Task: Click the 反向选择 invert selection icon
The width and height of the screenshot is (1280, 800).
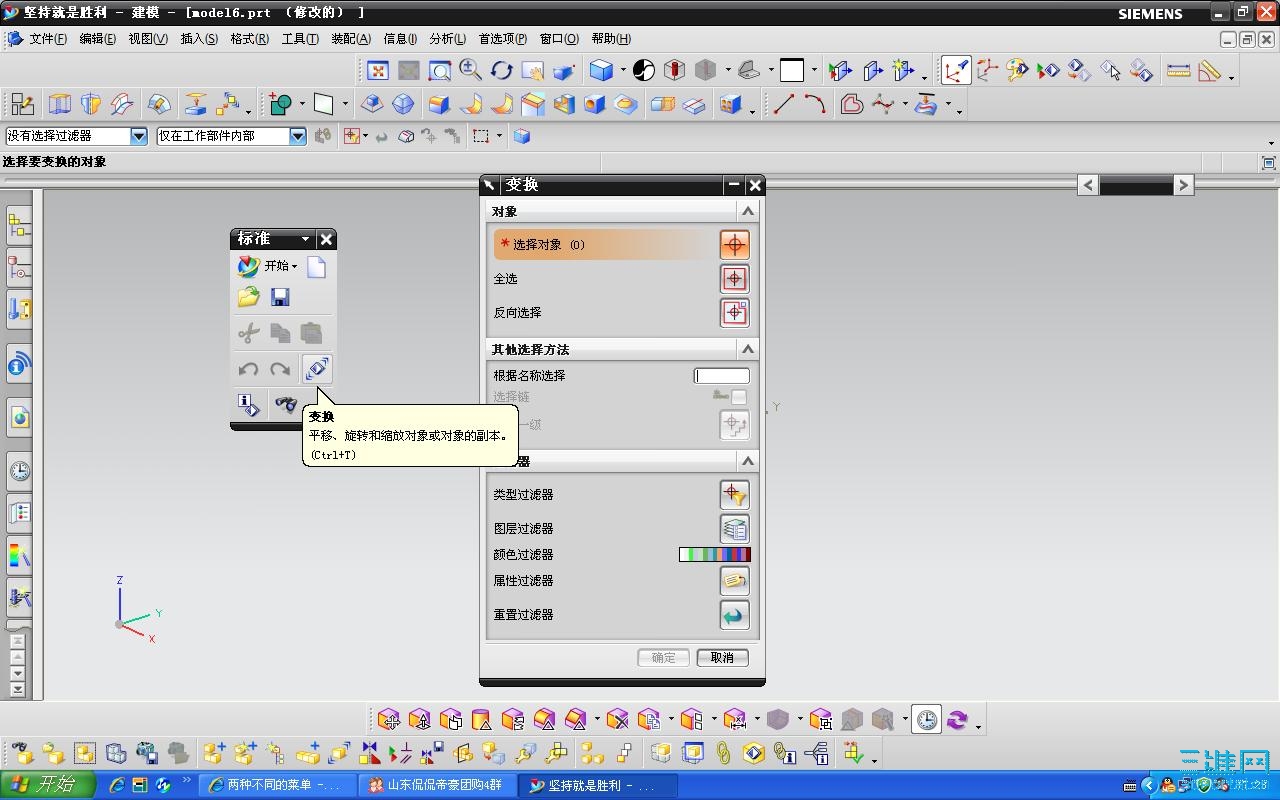Action: pos(735,313)
